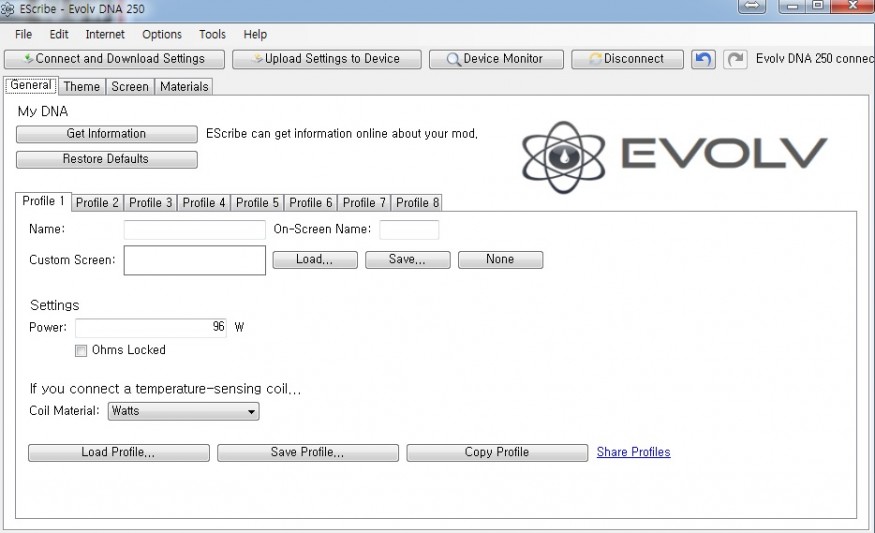The width and height of the screenshot is (875, 533).
Task: Click the Save Profile... button
Action: click(x=308, y=453)
